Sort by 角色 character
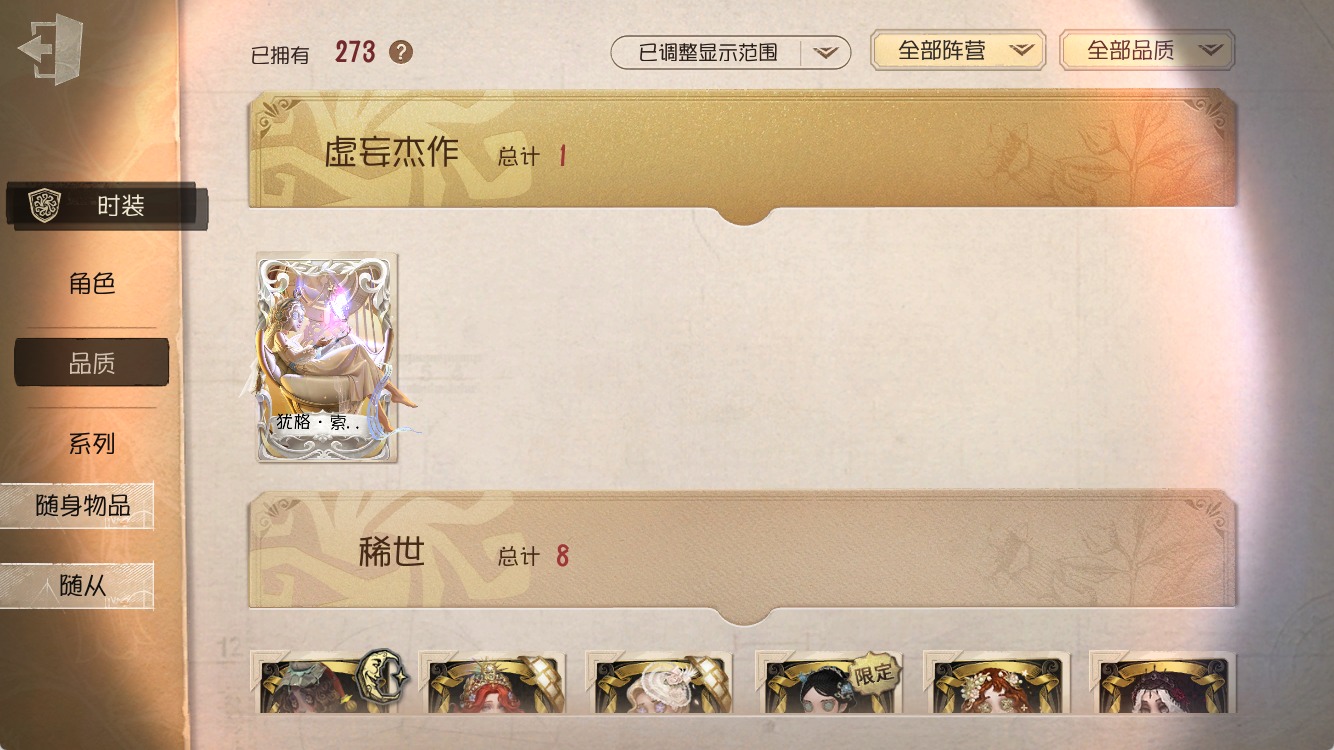The height and width of the screenshot is (750, 1334). 92,284
